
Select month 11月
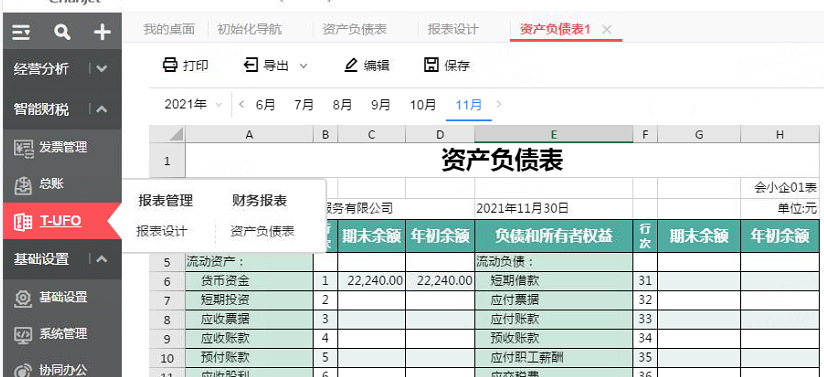(469, 105)
